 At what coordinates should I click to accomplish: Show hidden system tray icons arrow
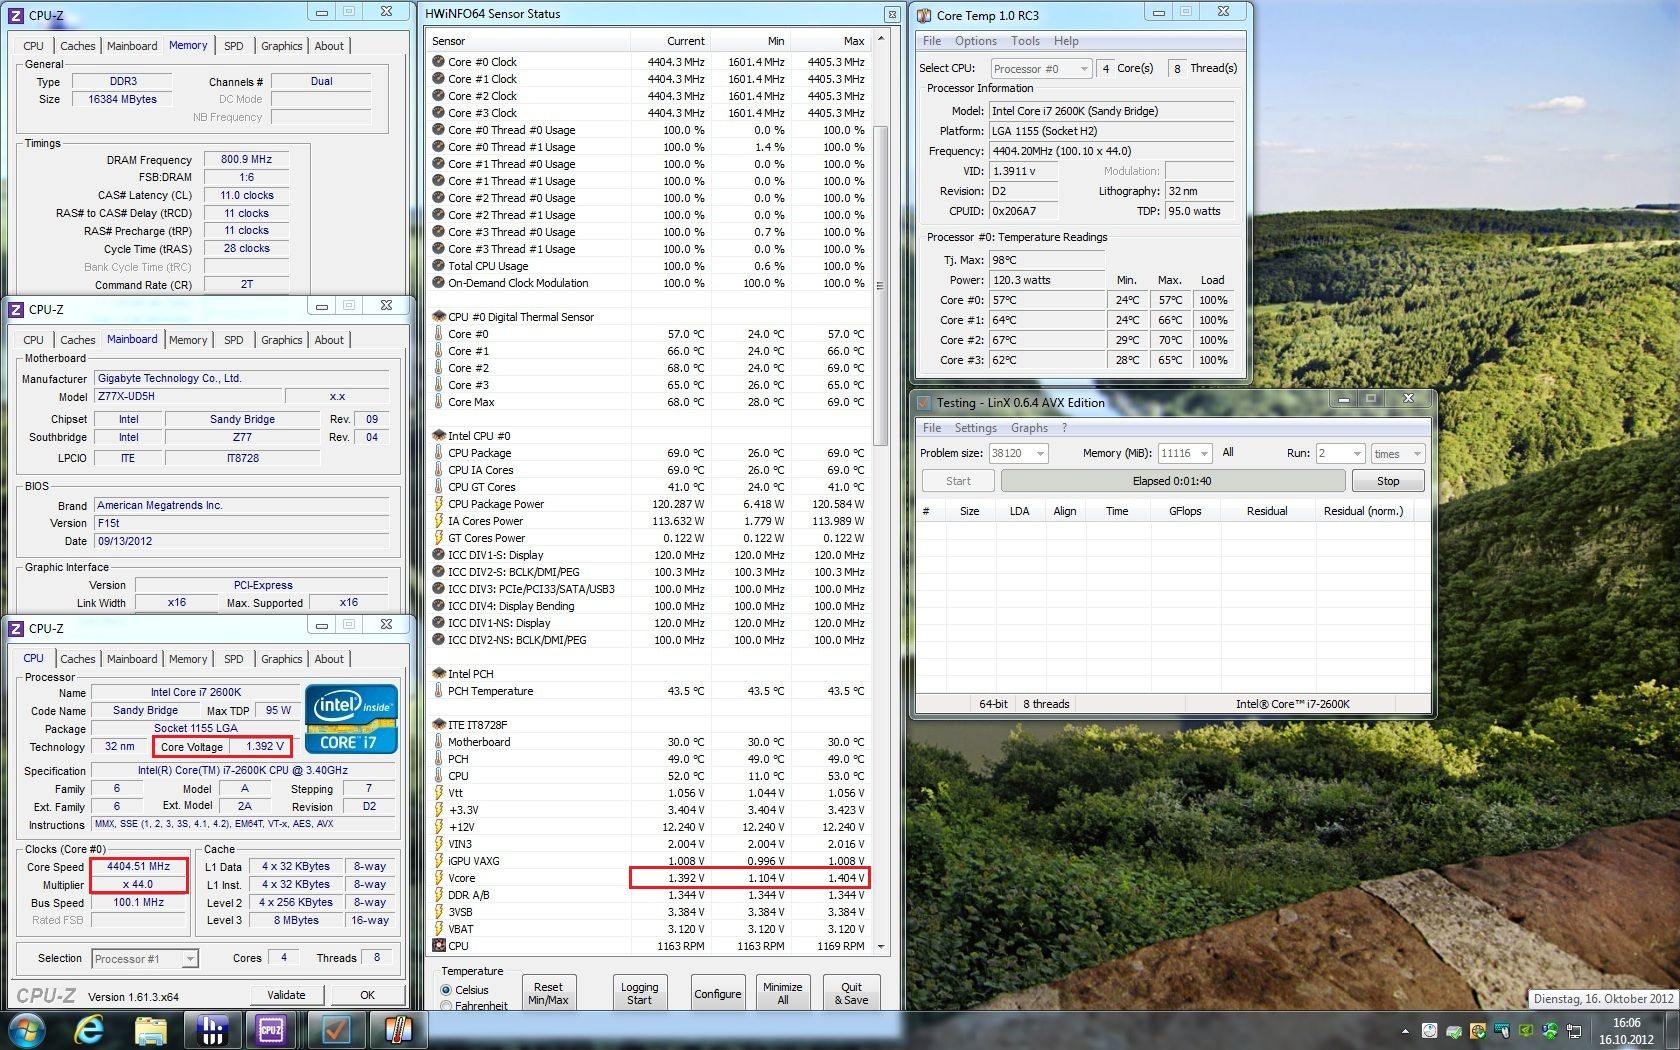click(x=1405, y=1031)
